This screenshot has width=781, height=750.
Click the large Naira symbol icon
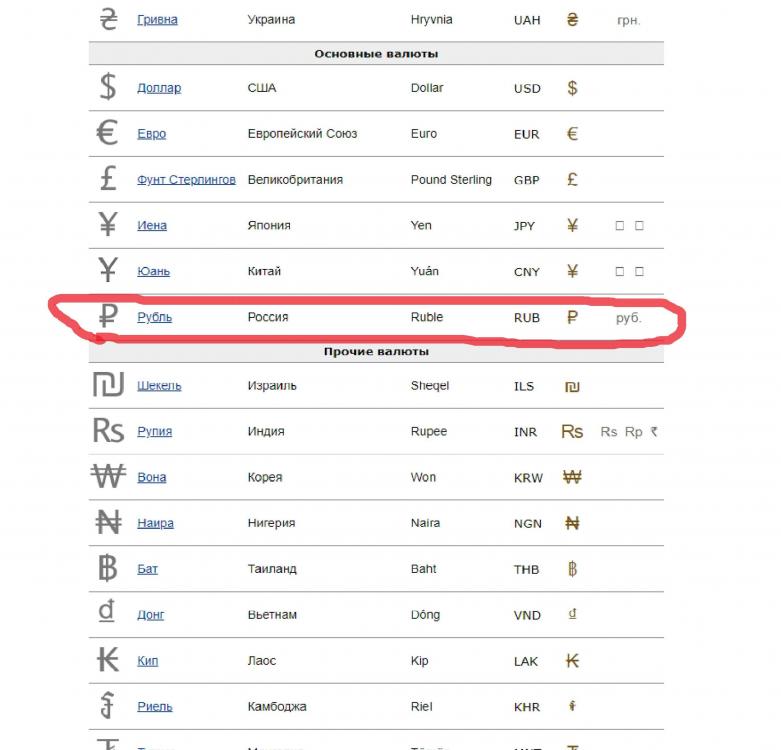(x=108, y=523)
